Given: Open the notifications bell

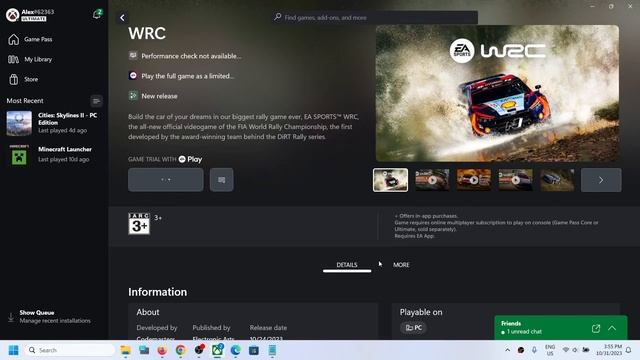Looking at the screenshot, I should (x=97, y=15).
